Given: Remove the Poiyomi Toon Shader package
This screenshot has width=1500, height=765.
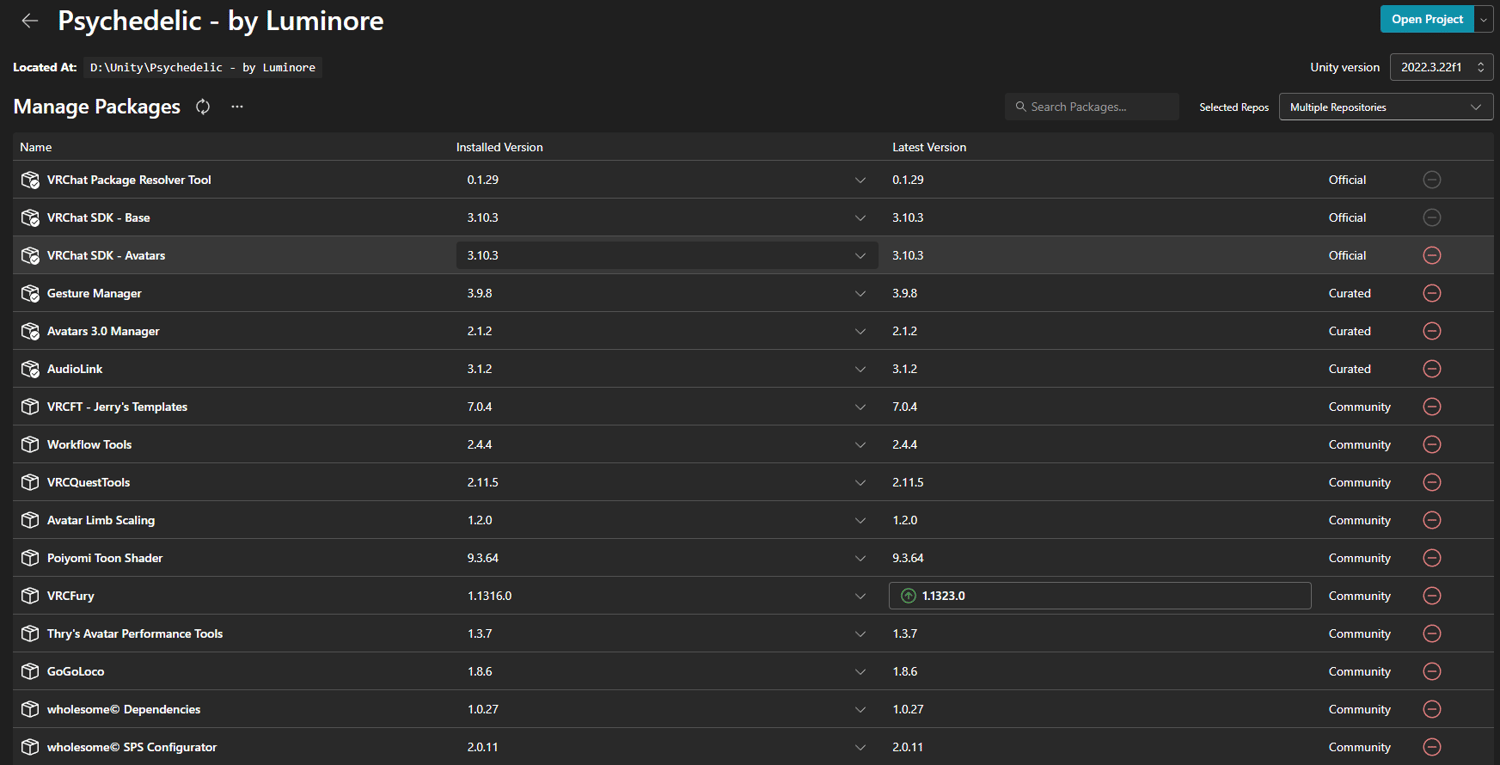Looking at the screenshot, I should click(x=1431, y=558).
